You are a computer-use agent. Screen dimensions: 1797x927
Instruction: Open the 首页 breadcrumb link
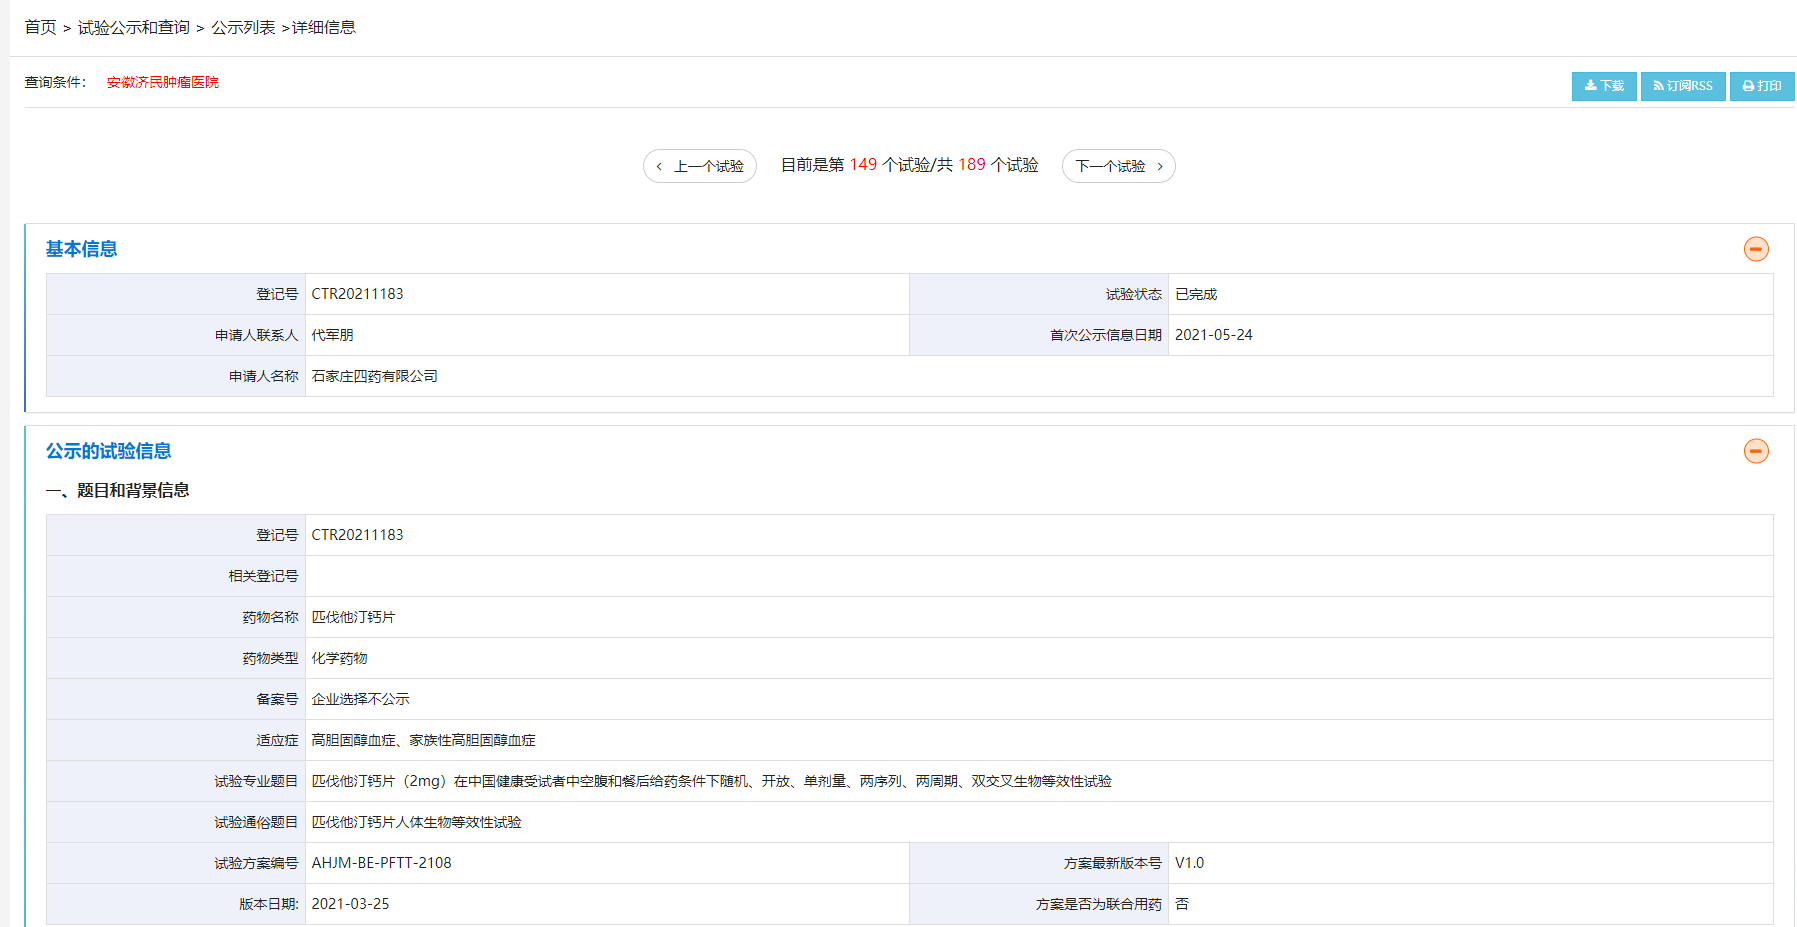(x=40, y=27)
